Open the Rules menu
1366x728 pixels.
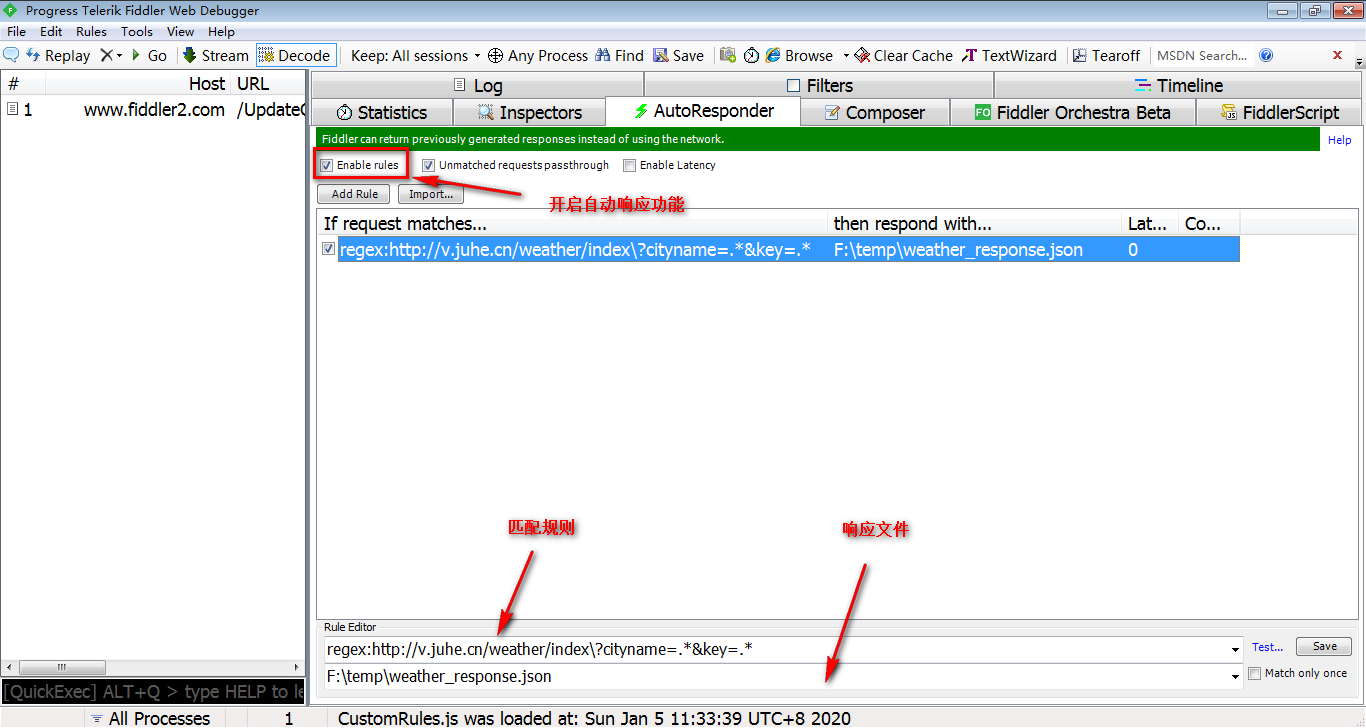pos(91,31)
